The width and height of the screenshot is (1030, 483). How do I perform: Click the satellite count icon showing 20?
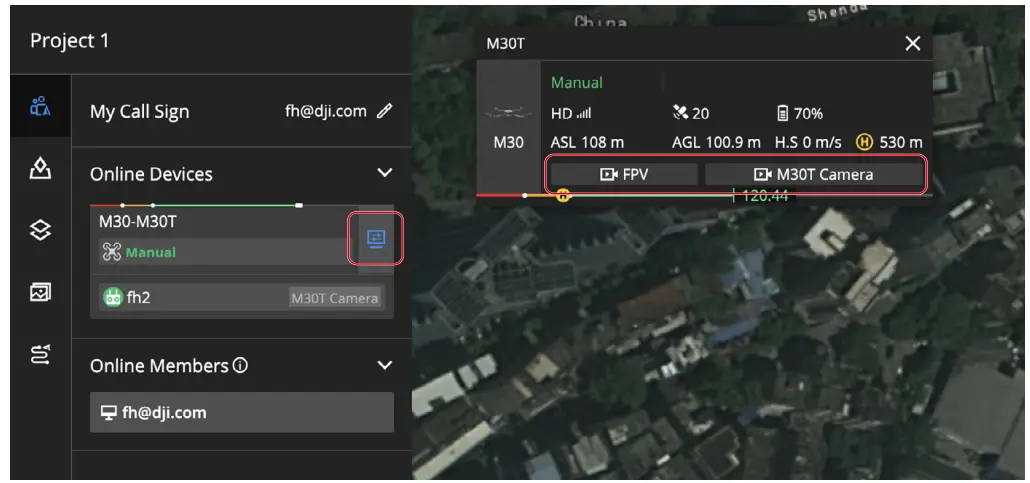[x=680, y=114]
